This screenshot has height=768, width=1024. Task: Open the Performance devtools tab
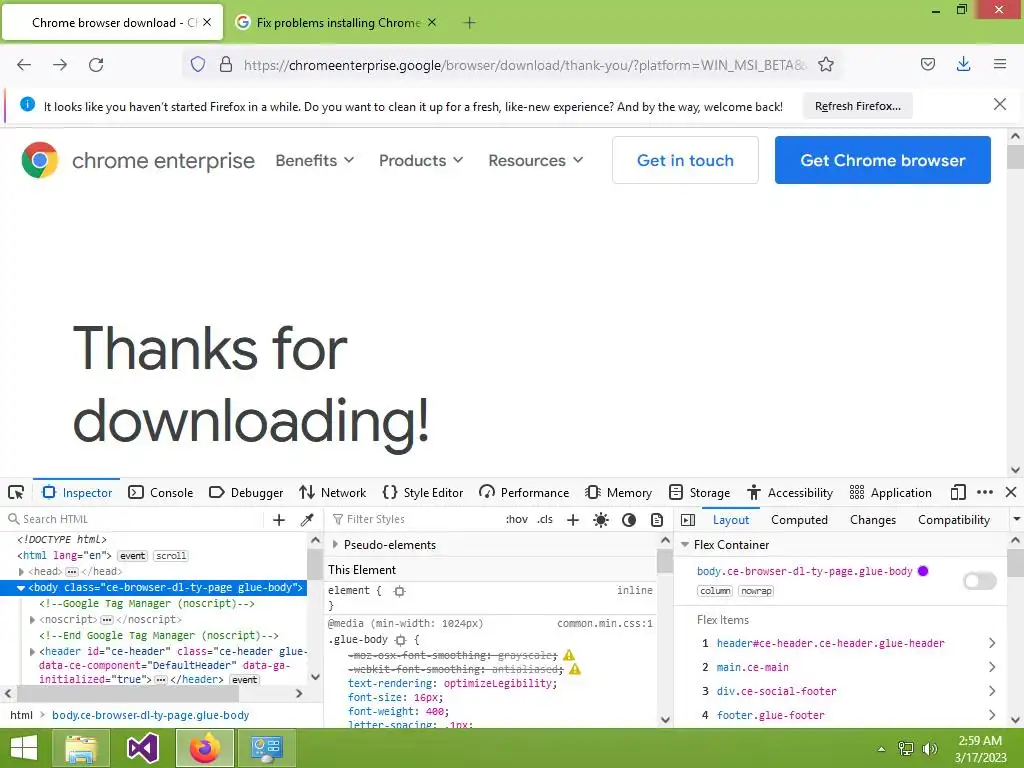(x=524, y=492)
